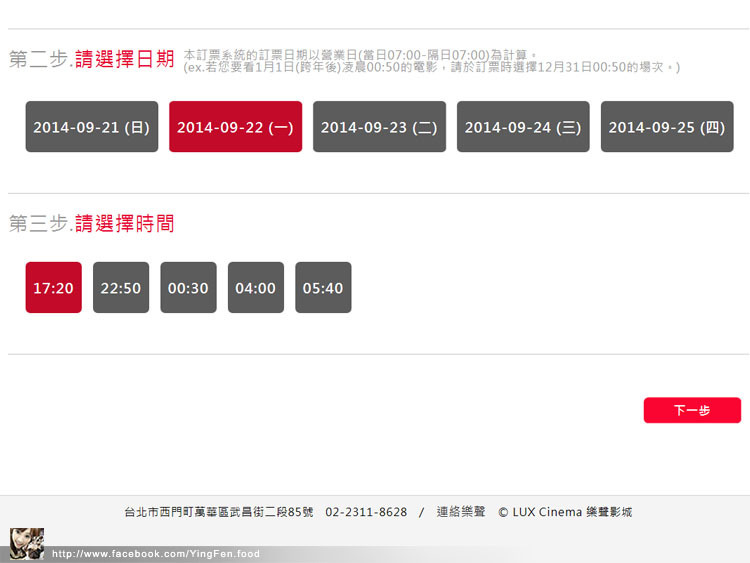Screen dimensions: 750x563
Task: Select the date 2014-09-21 (日)
Action: [x=92, y=127]
